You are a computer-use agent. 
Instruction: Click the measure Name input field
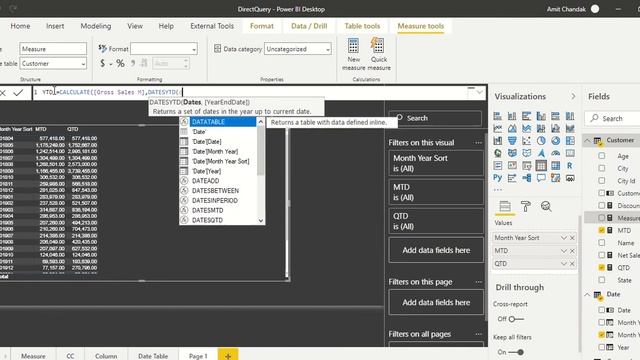(x=53, y=49)
